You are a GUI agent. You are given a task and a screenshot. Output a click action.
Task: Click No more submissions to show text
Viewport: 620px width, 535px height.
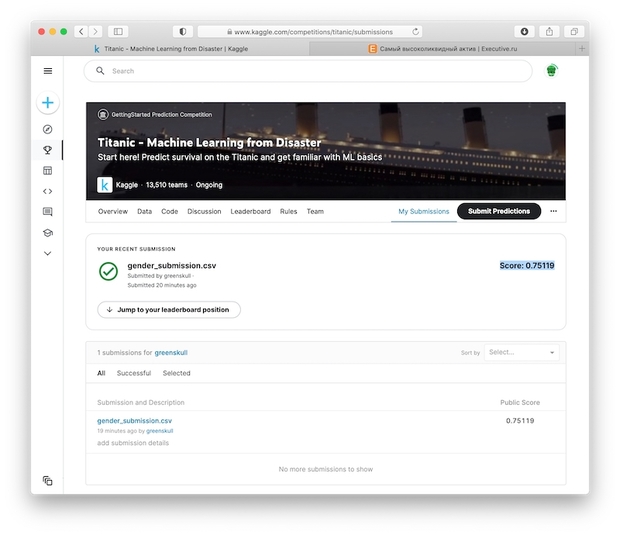pos(326,469)
